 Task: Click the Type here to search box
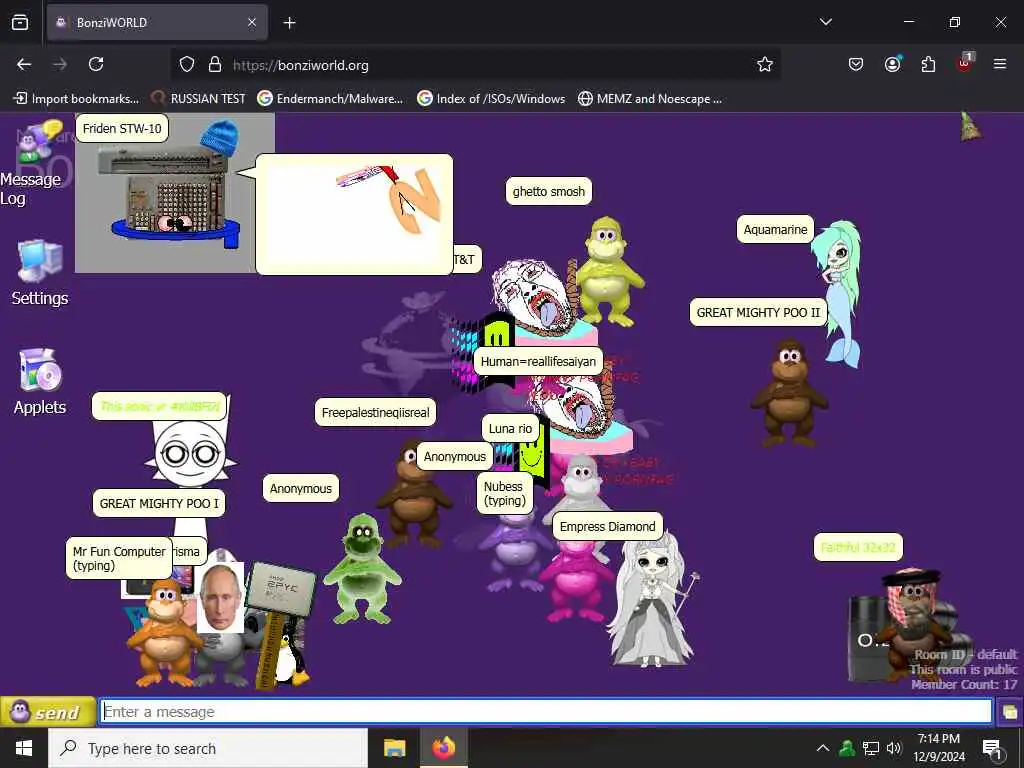(208, 748)
